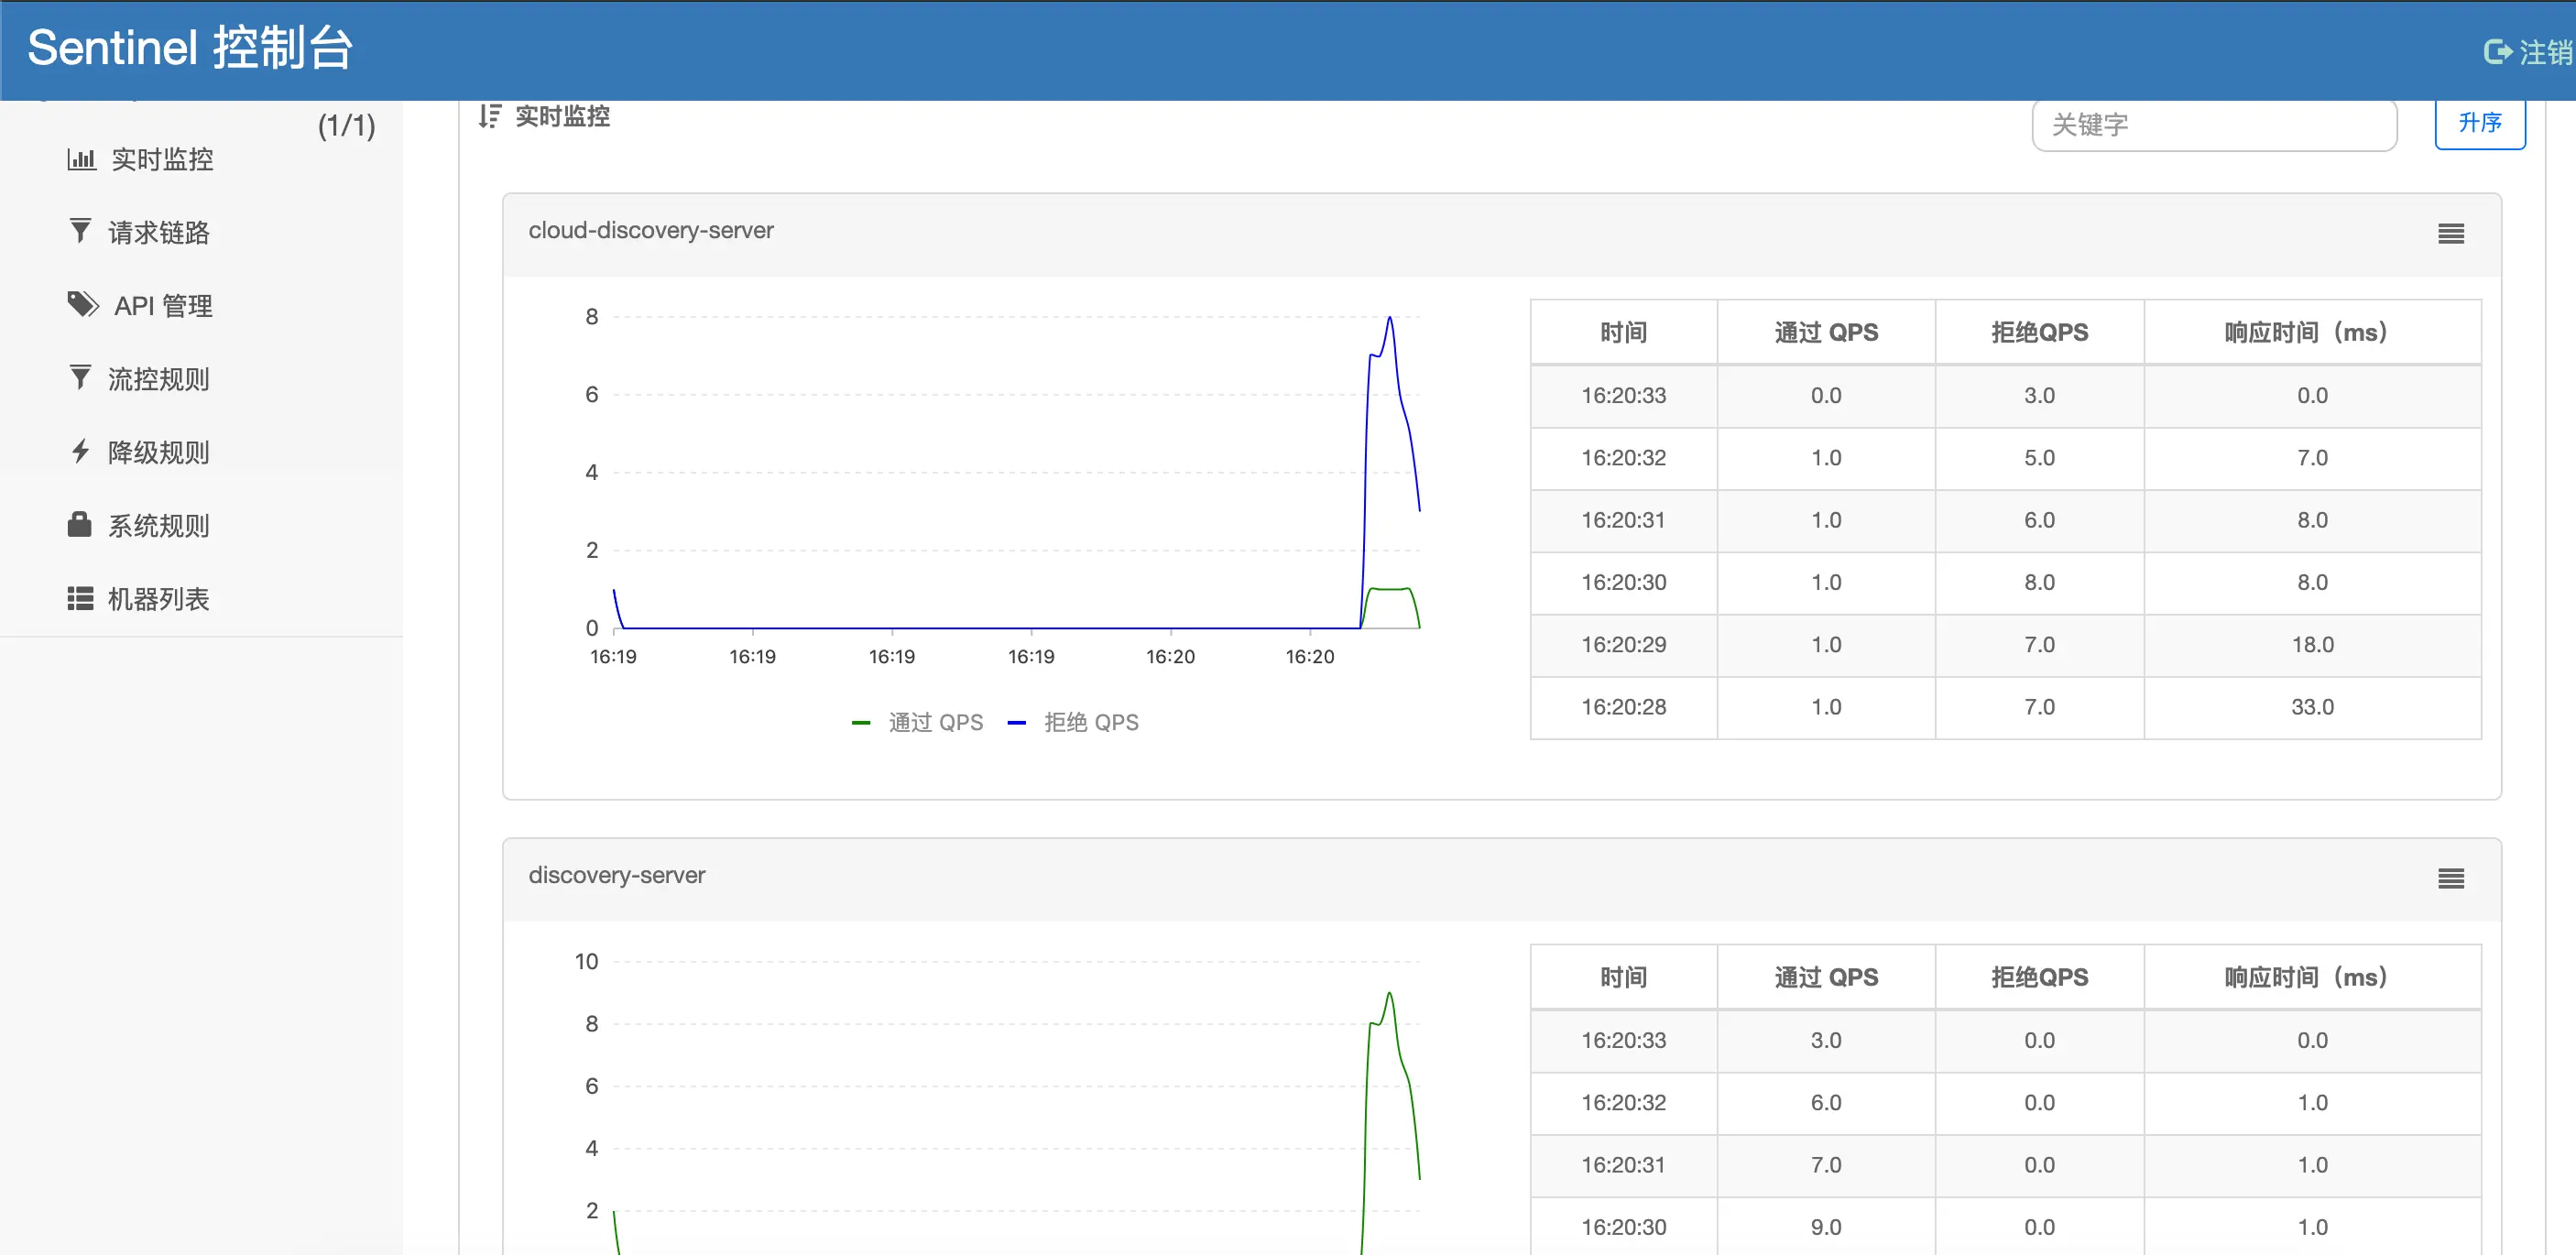2576x1255 pixels.
Task: Collapse the (1/1) app entry
Action: coord(346,126)
